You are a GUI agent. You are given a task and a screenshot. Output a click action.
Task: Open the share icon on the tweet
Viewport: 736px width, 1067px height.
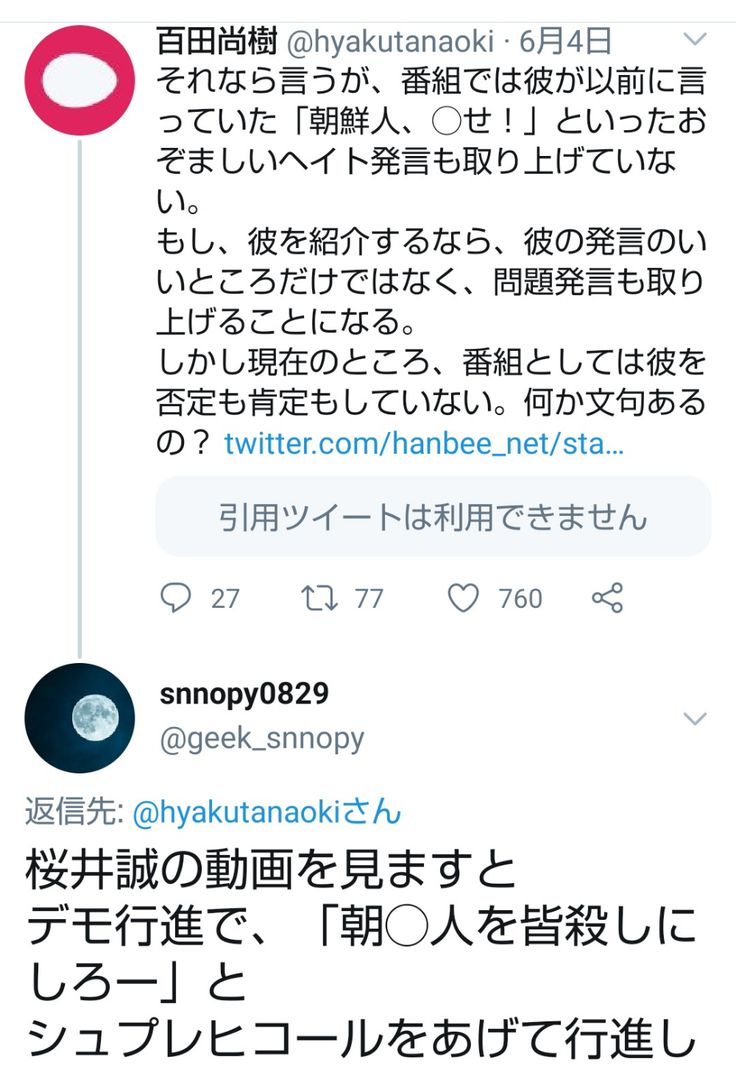[608, 598]
